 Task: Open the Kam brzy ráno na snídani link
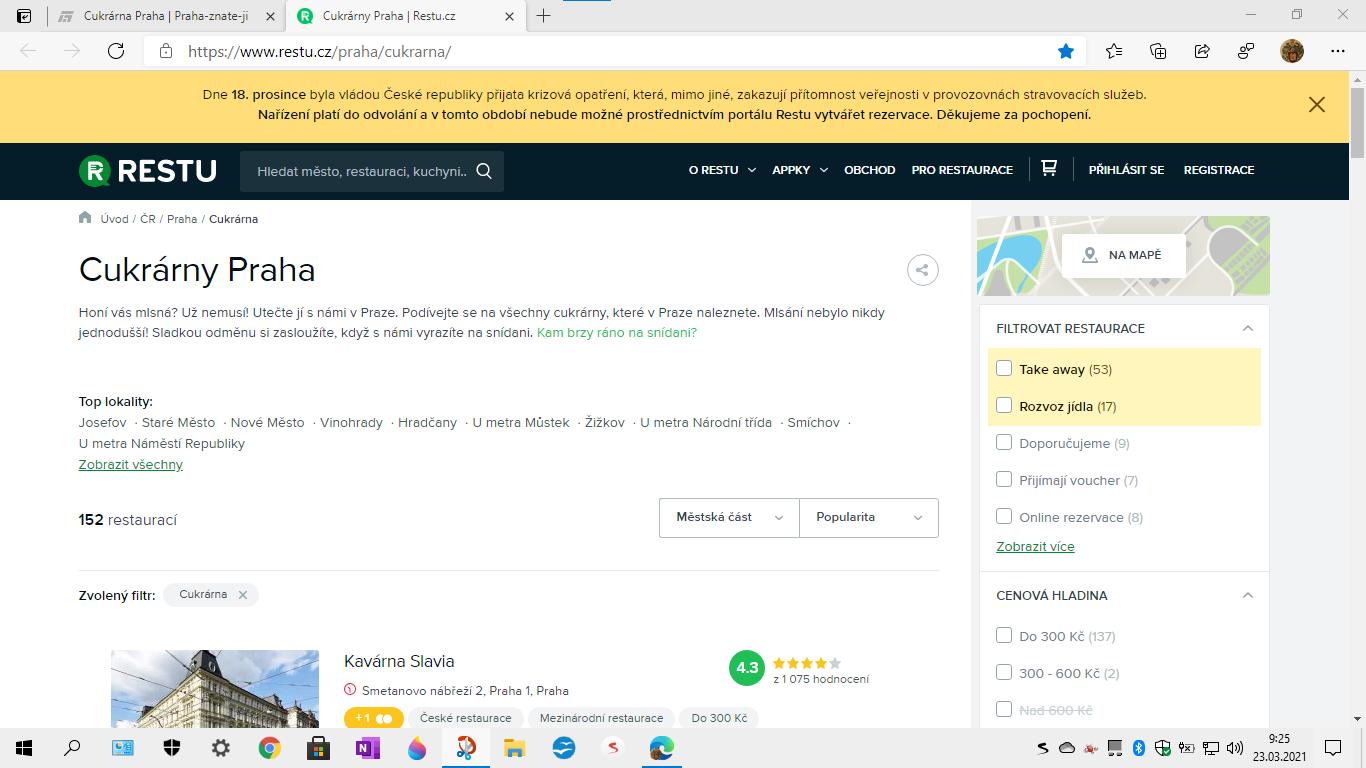pos(617,332)
